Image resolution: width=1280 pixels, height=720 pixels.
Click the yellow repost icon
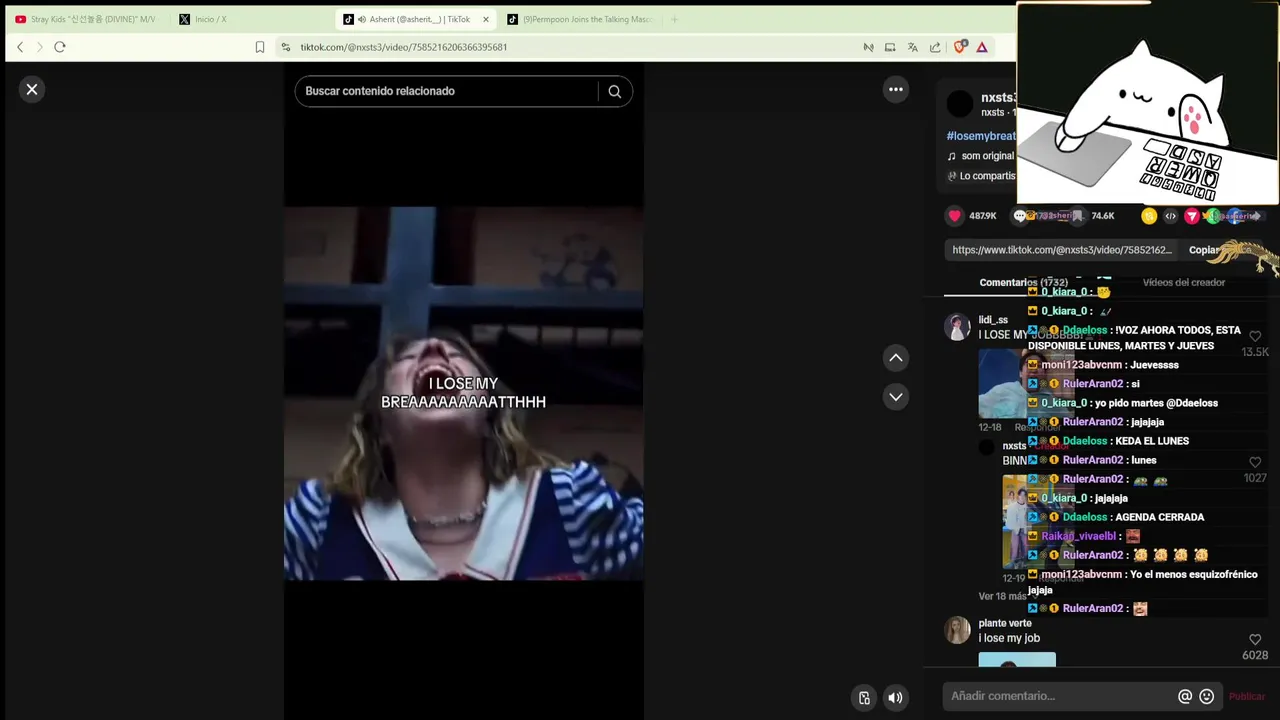tap(1149, 216)
